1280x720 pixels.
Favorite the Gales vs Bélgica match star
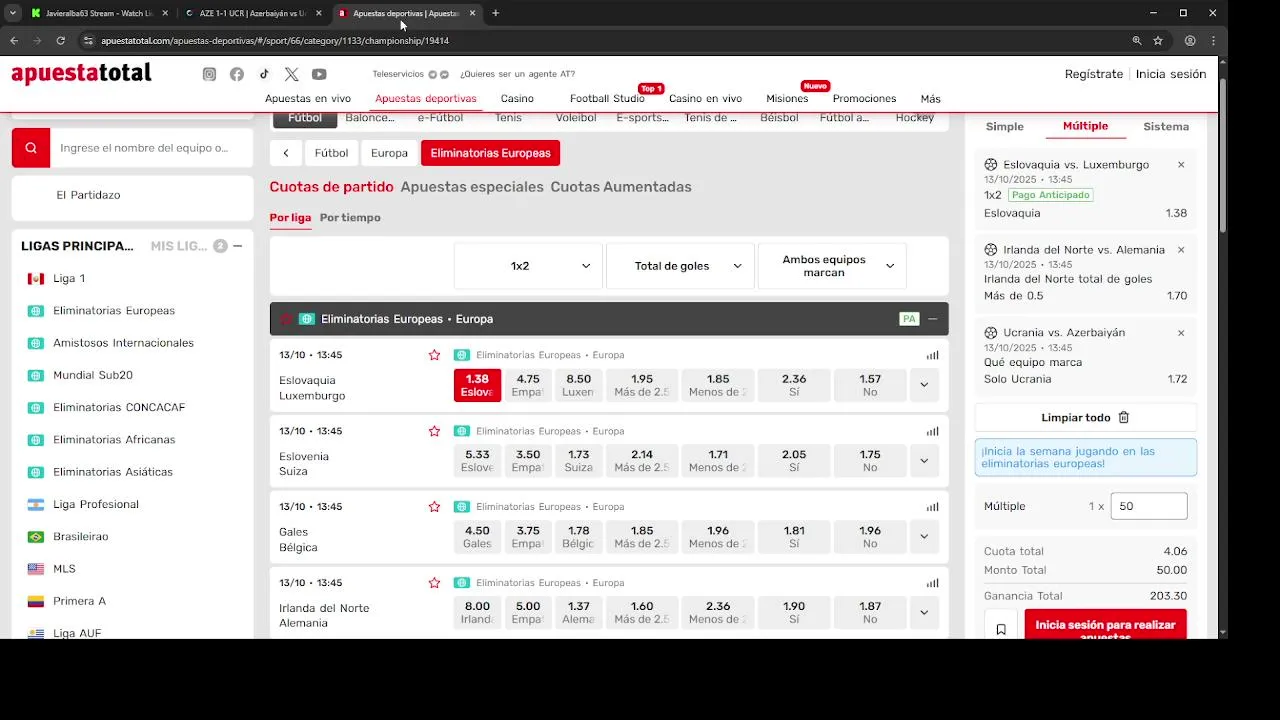pyautogui.click(x=434, y=507)
